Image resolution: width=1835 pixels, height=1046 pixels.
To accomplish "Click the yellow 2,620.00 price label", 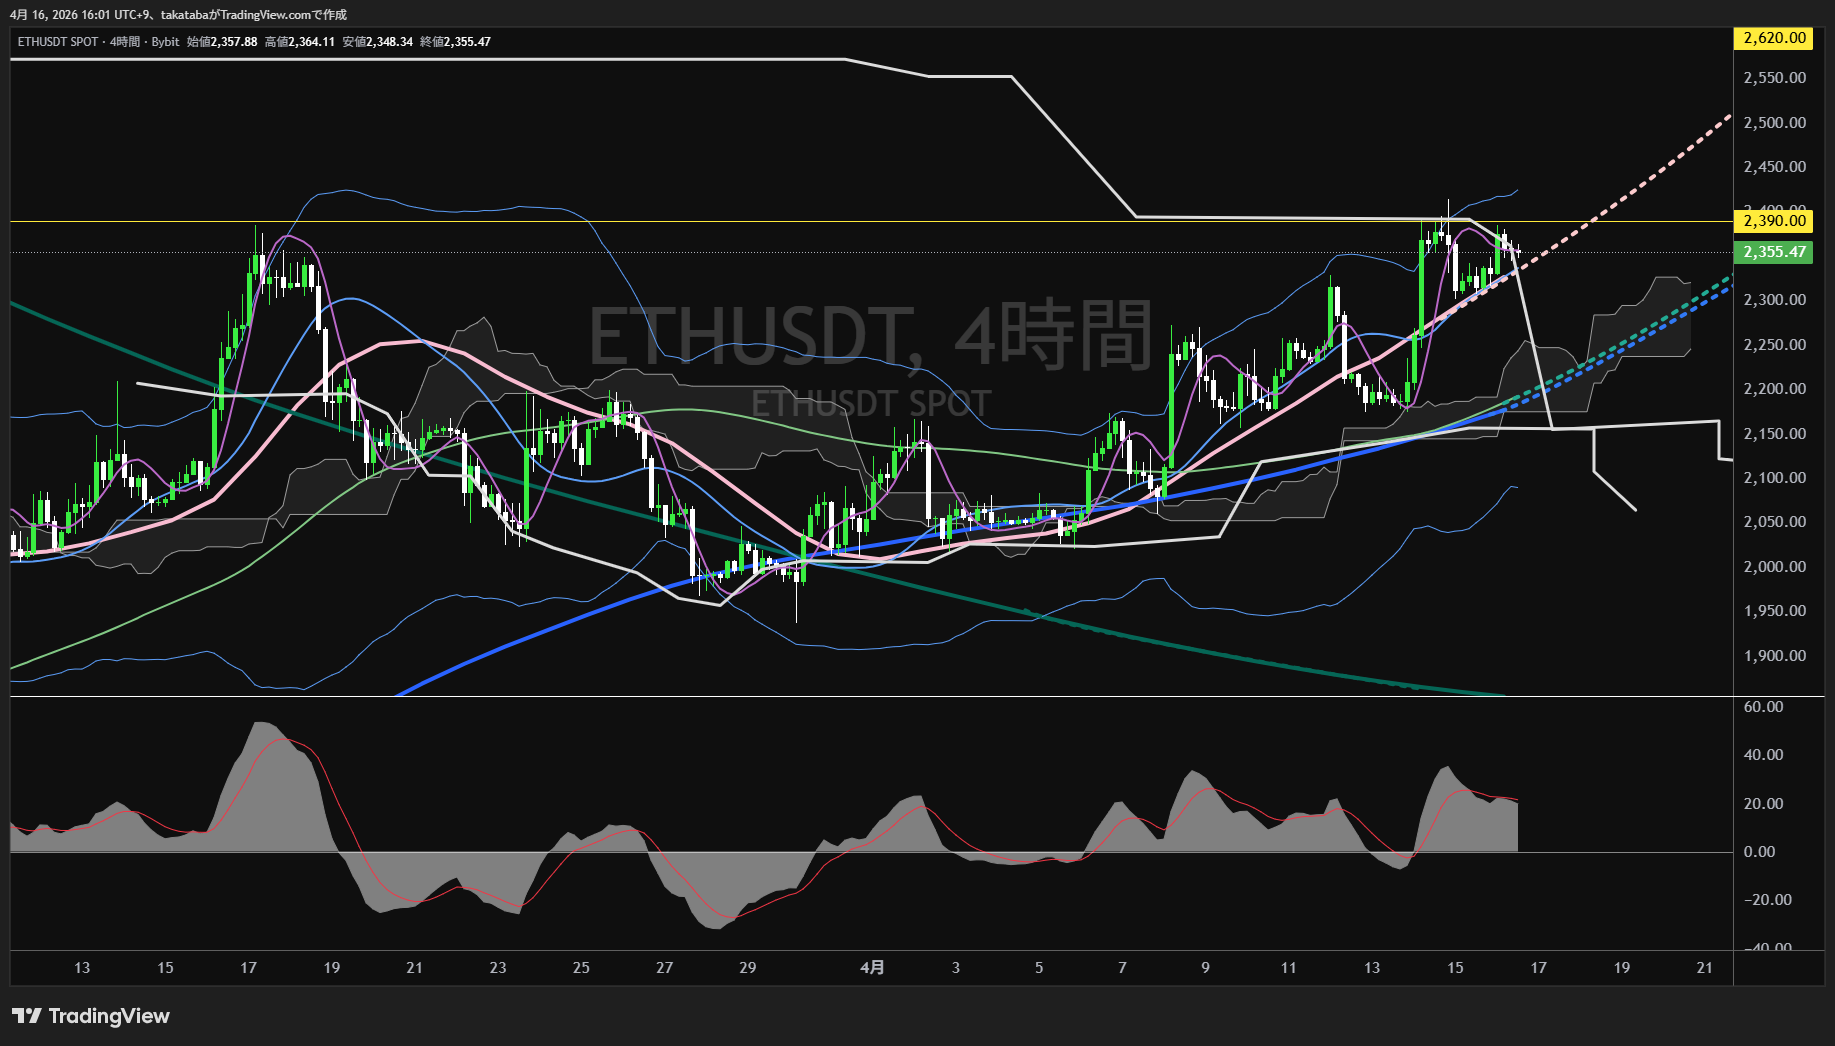I will [1774, 38].
